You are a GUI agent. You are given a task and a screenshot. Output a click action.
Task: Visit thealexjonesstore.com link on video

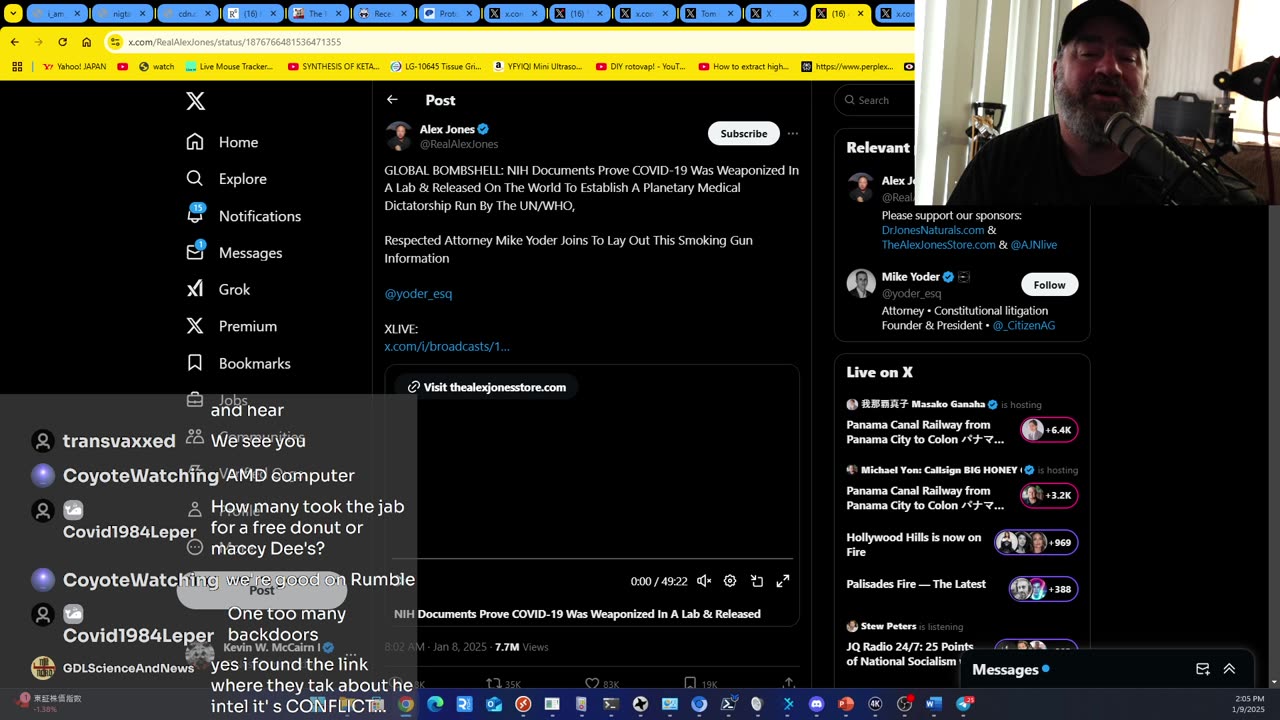(487, 387)
